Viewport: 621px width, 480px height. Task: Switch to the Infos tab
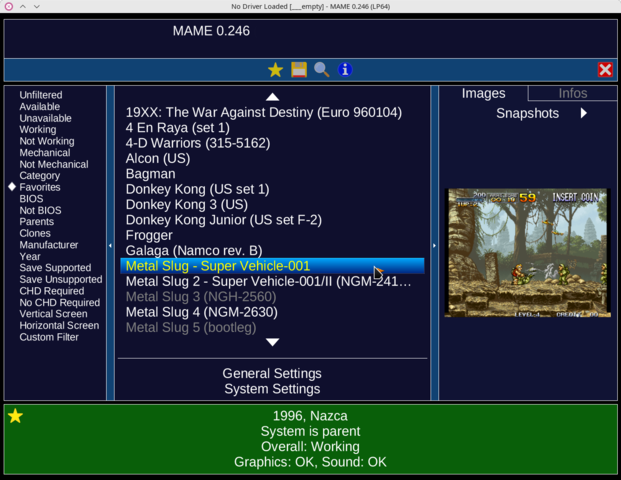(573, 93)
